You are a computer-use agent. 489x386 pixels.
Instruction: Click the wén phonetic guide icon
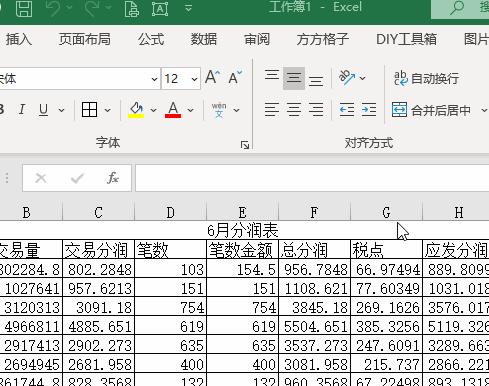219,110
